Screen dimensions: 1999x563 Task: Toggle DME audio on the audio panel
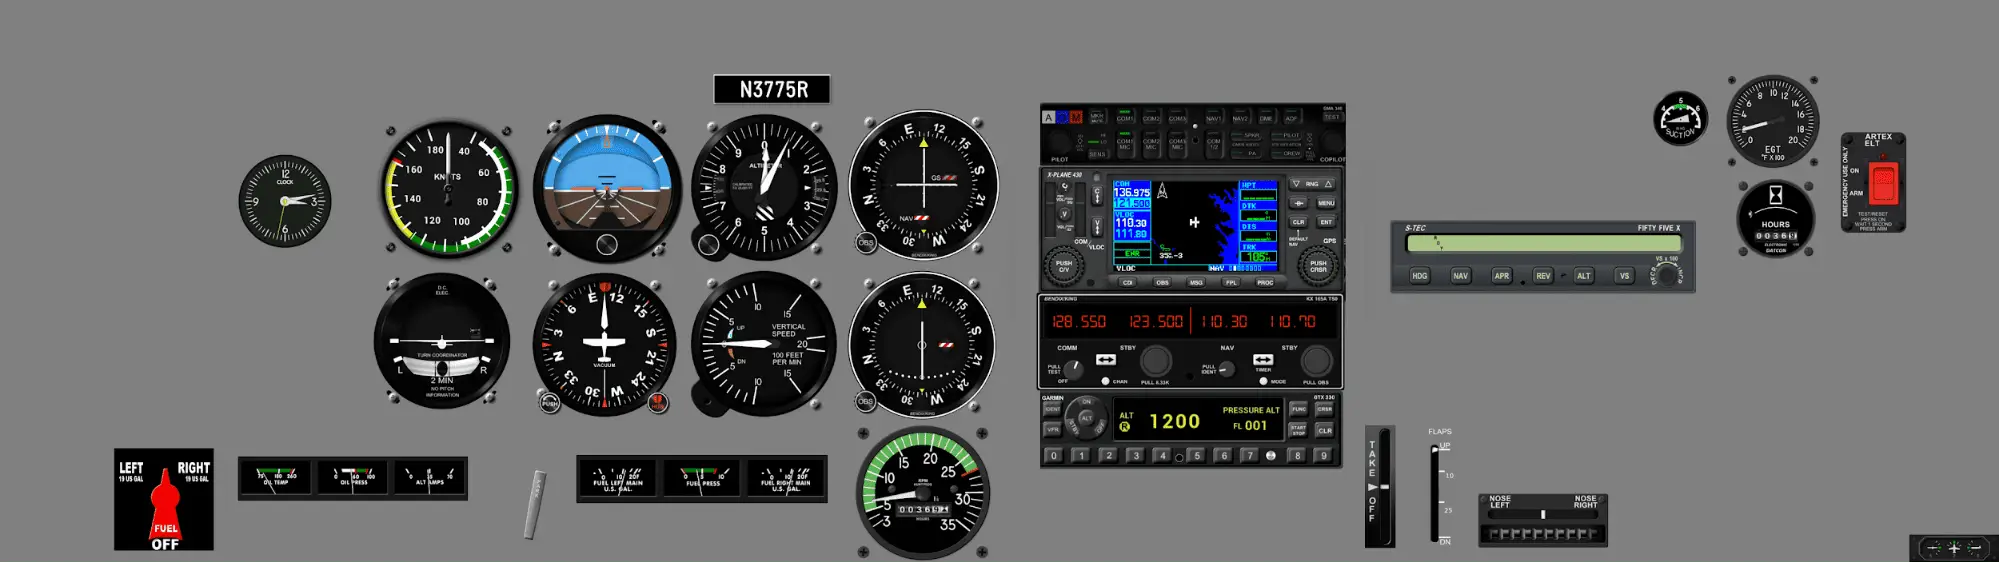(1265, 118)
